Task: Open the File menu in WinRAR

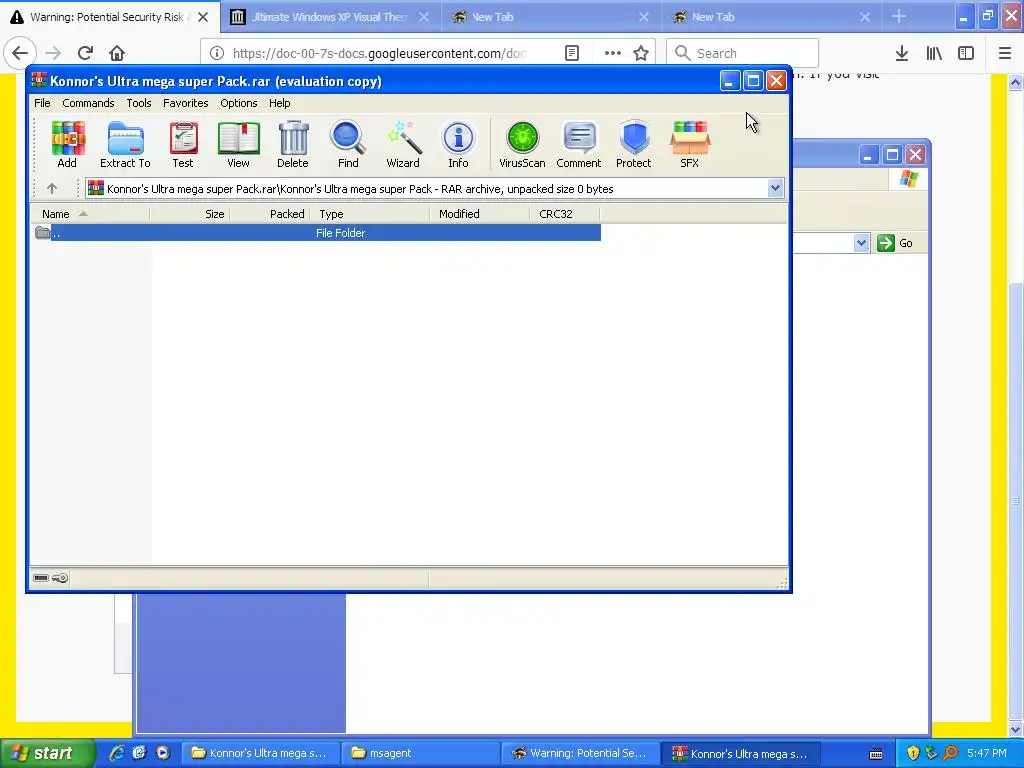Action: 42,103
